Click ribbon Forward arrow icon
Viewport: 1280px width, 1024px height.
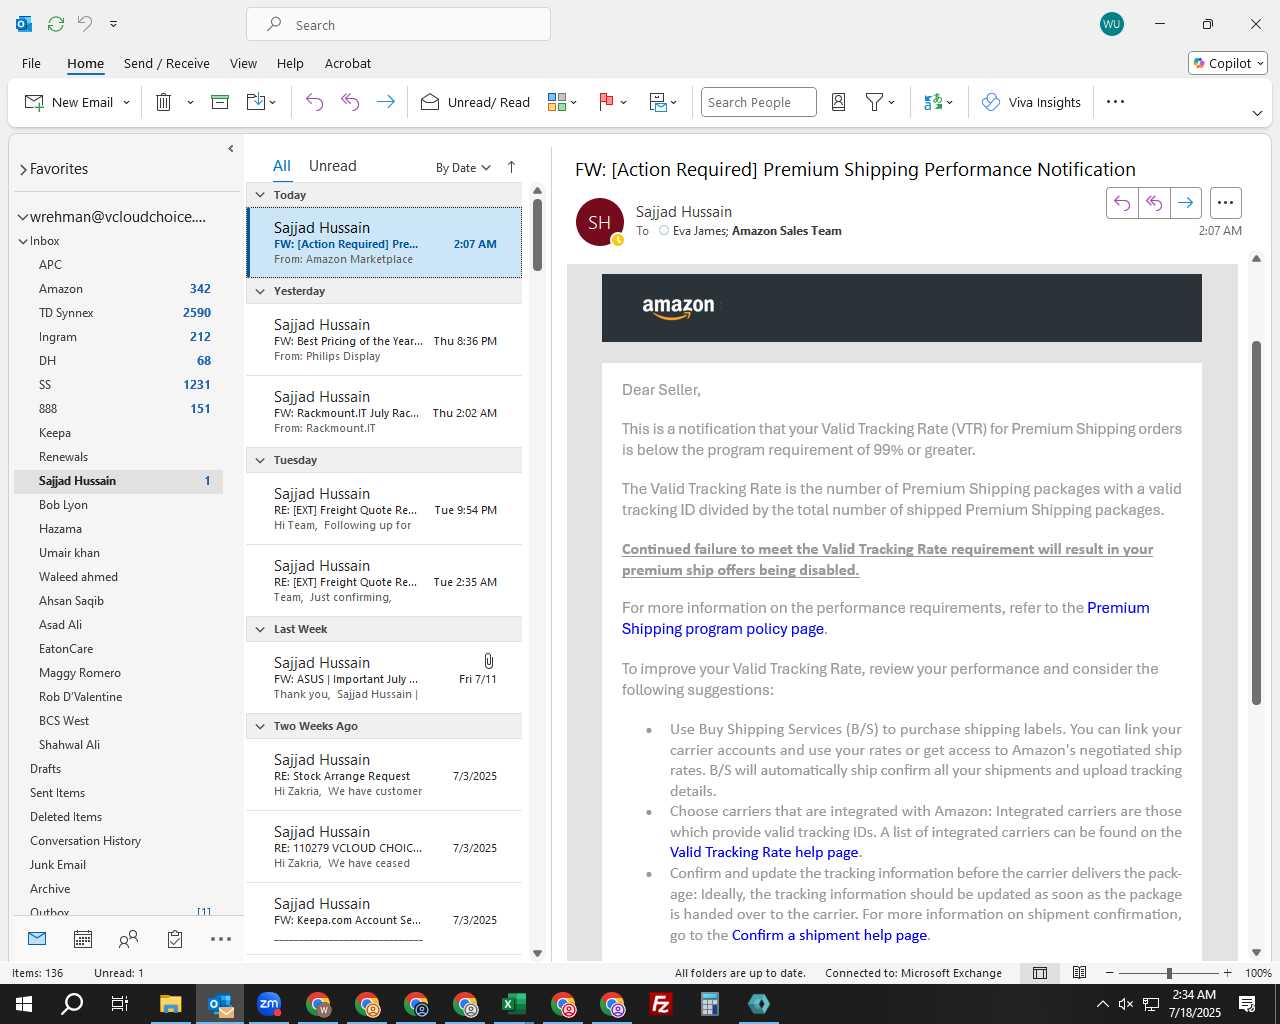[386, 102]
